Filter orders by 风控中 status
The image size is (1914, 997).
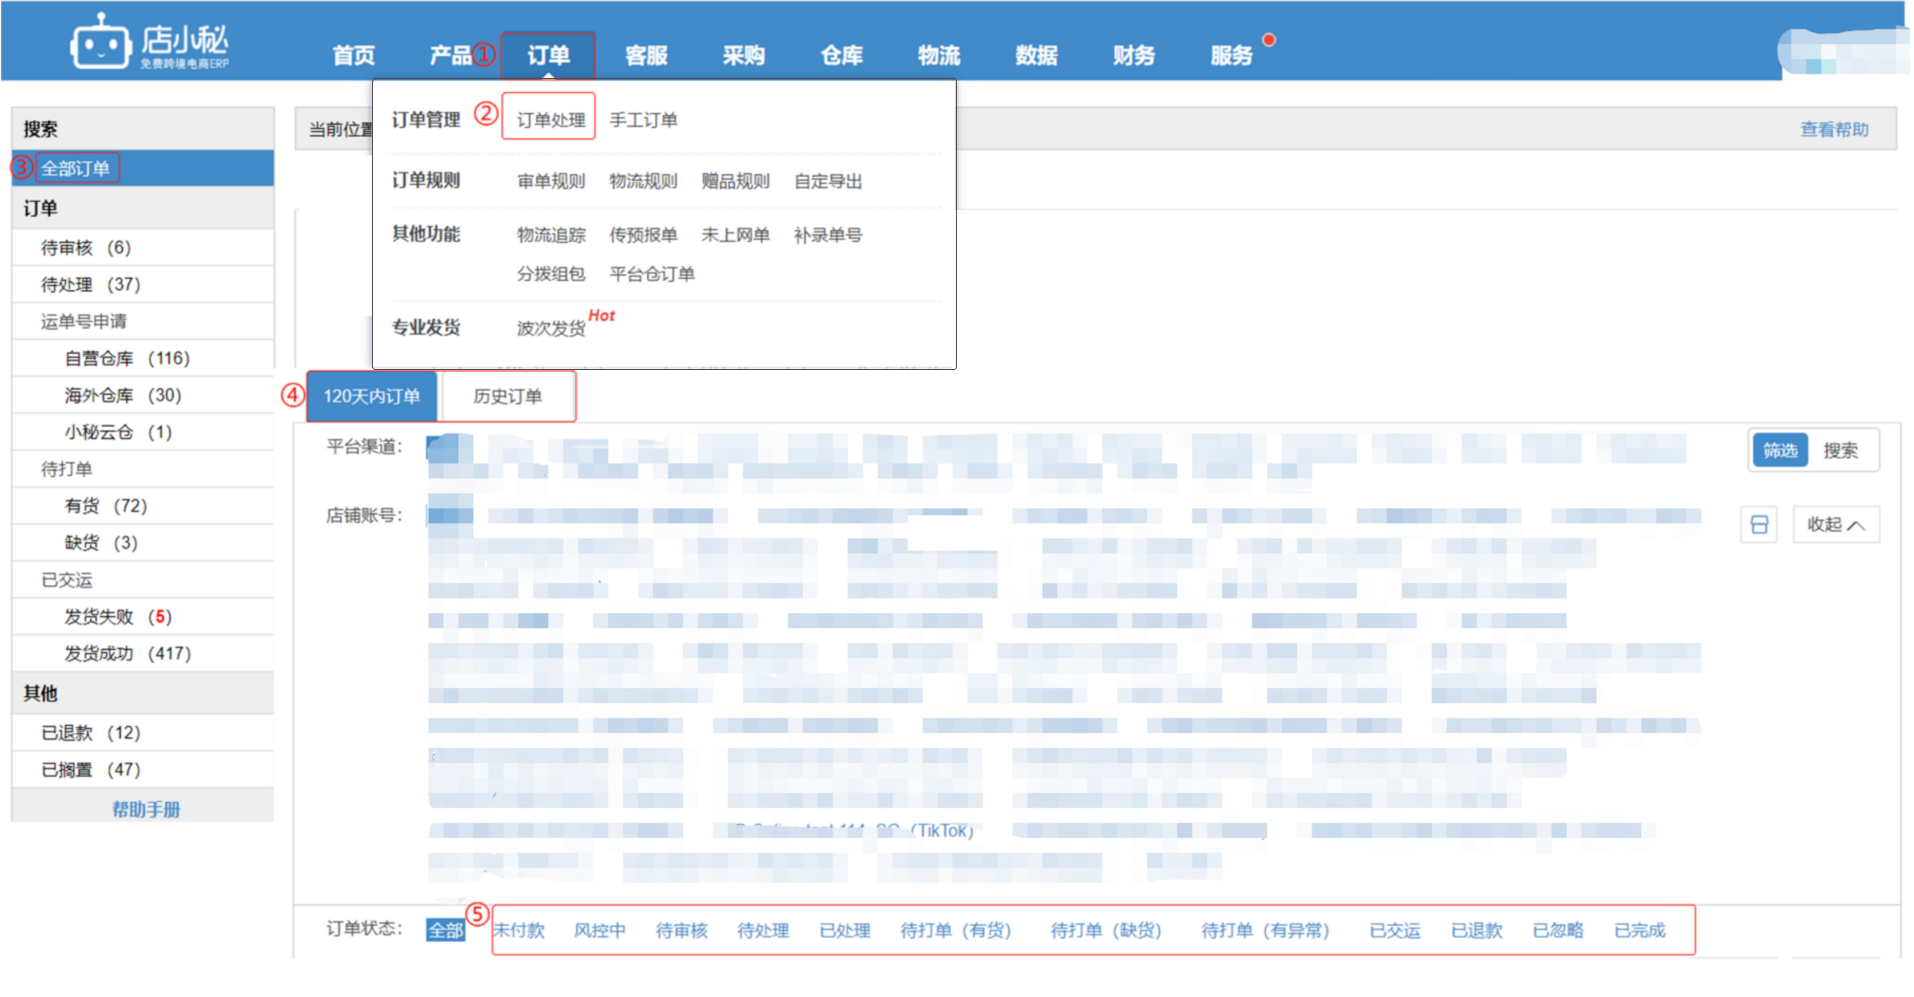(600, 930)
